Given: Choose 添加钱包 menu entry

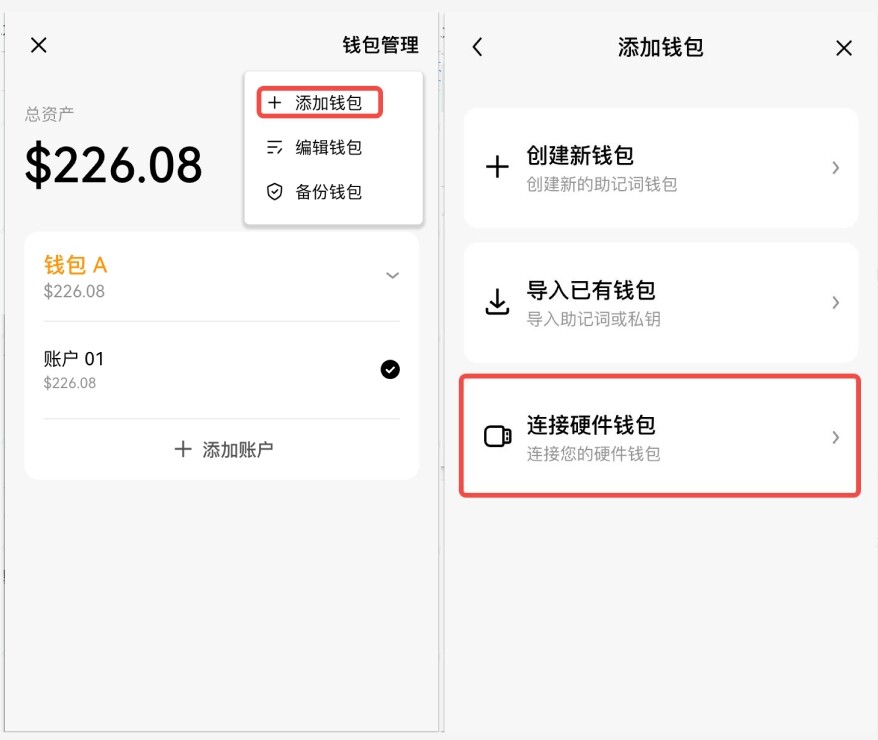Looking at the screenshot, I should 328,103.
